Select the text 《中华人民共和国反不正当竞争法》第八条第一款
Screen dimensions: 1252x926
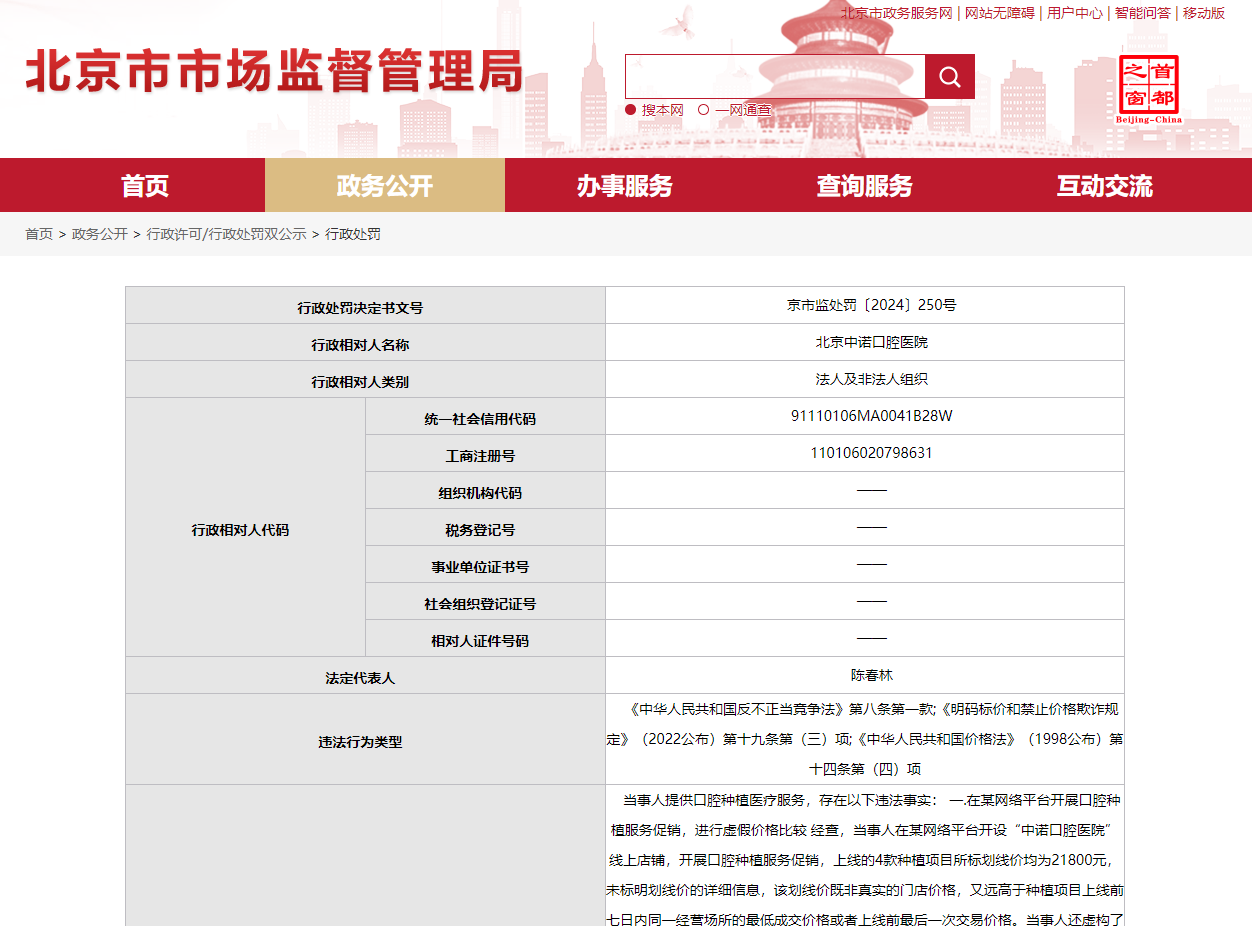tap(780, 709)
